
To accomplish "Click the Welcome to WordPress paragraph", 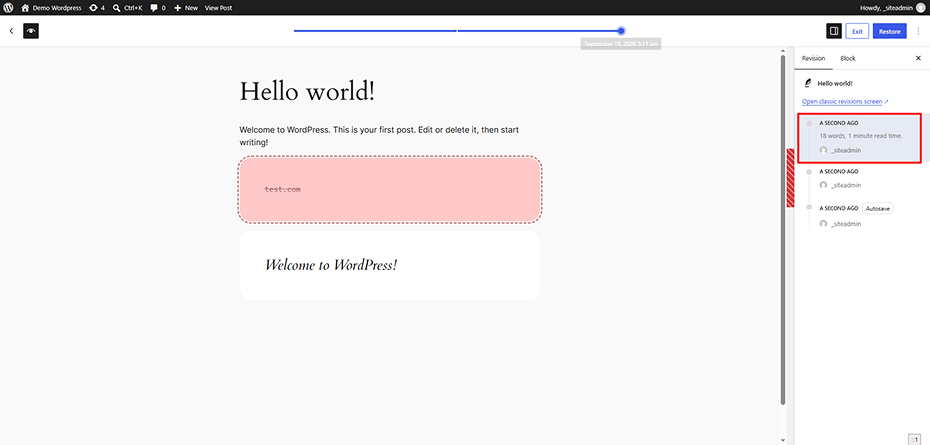I will 379,136.
